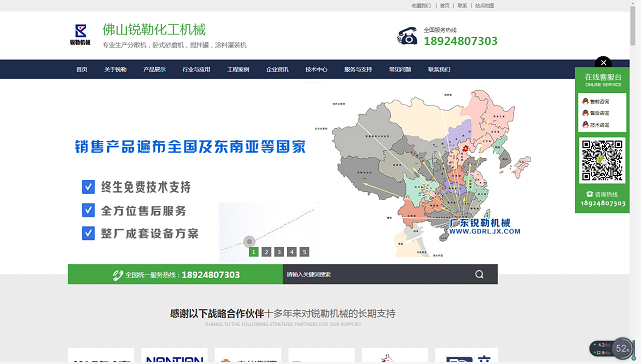This screenshot has height=364, width=641.
Task: Open 联系我们 in the navigation bar
Action: point(439,70)
